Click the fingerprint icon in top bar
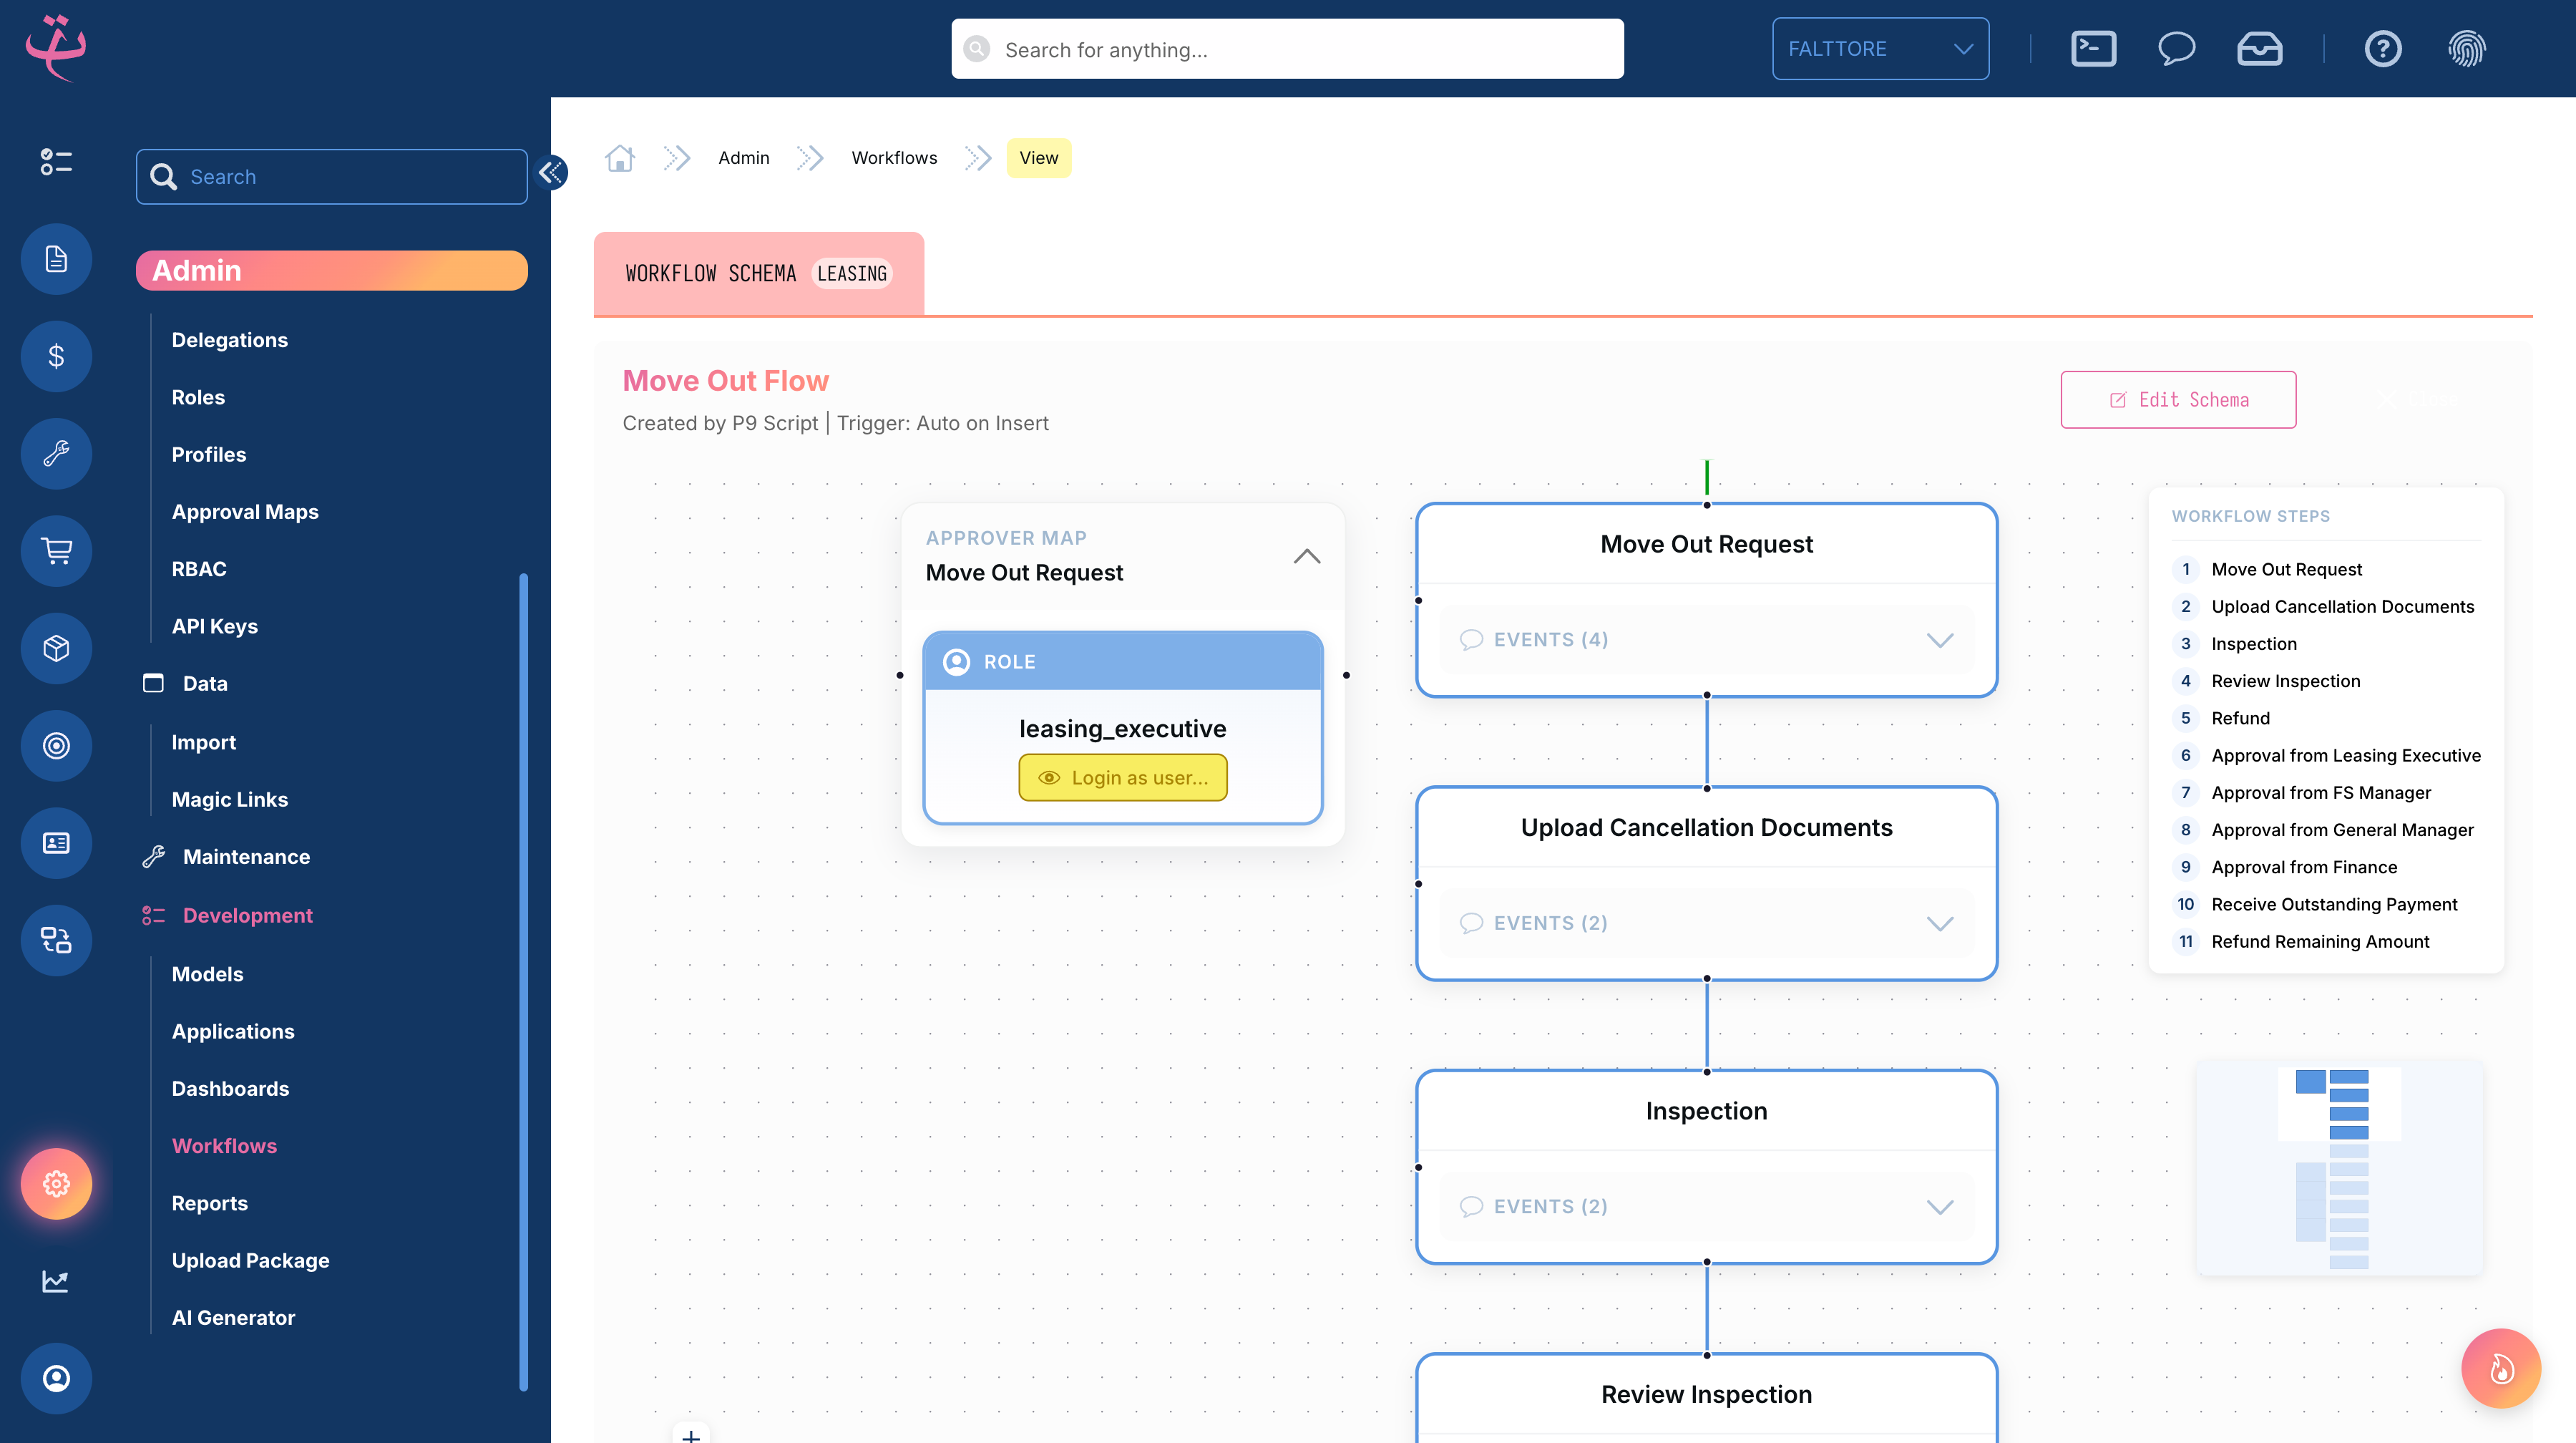The width and height of the screenshot is (2576, 1443). point(2466,48)
